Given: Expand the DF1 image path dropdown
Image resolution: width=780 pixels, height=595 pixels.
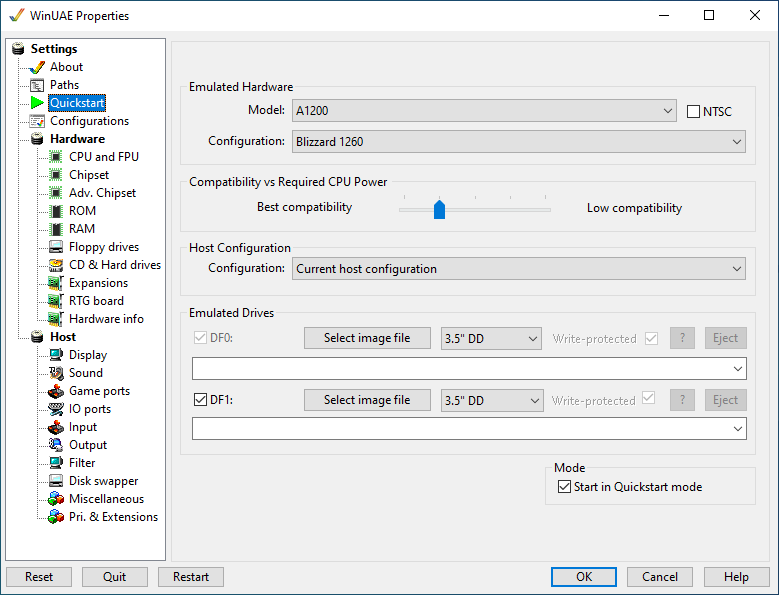Looking at the screenshot, I should point(738,428).
